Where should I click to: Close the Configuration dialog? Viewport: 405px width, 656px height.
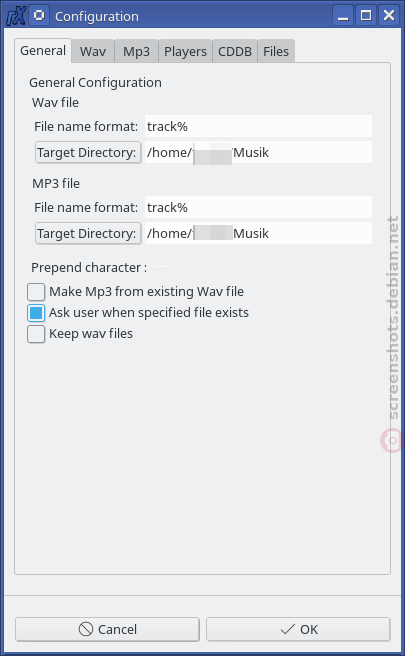point(389,16)
